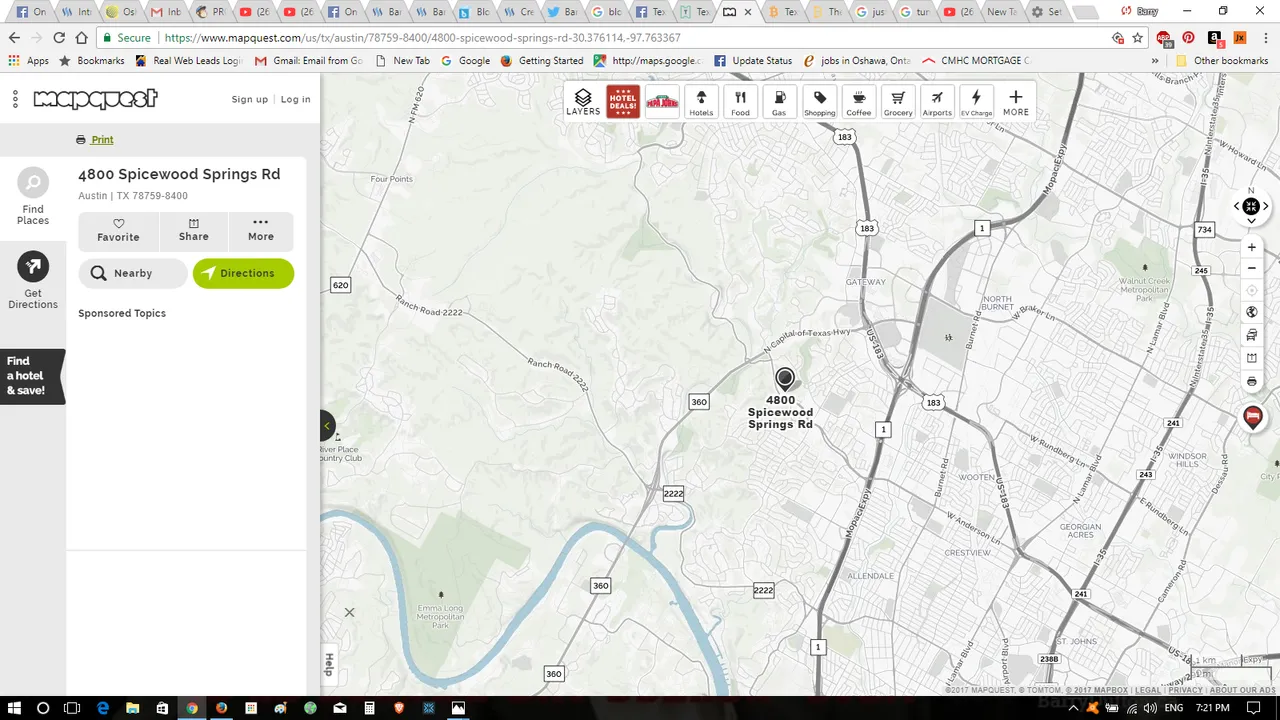Open Find Places in sidebar
The height and width of the screenshot is (720, 1280).
[33, 196]
